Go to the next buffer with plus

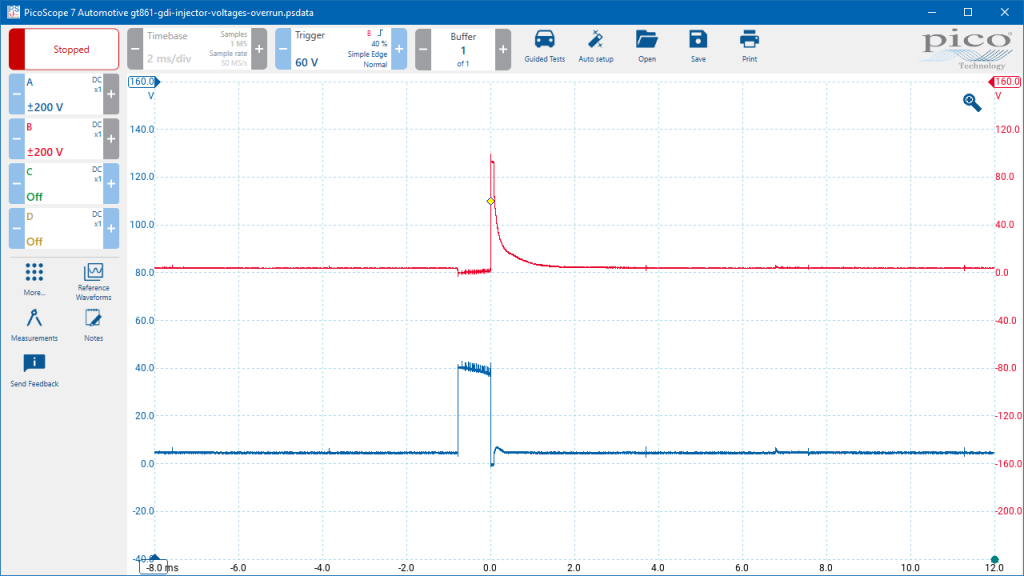coord(503,49)
